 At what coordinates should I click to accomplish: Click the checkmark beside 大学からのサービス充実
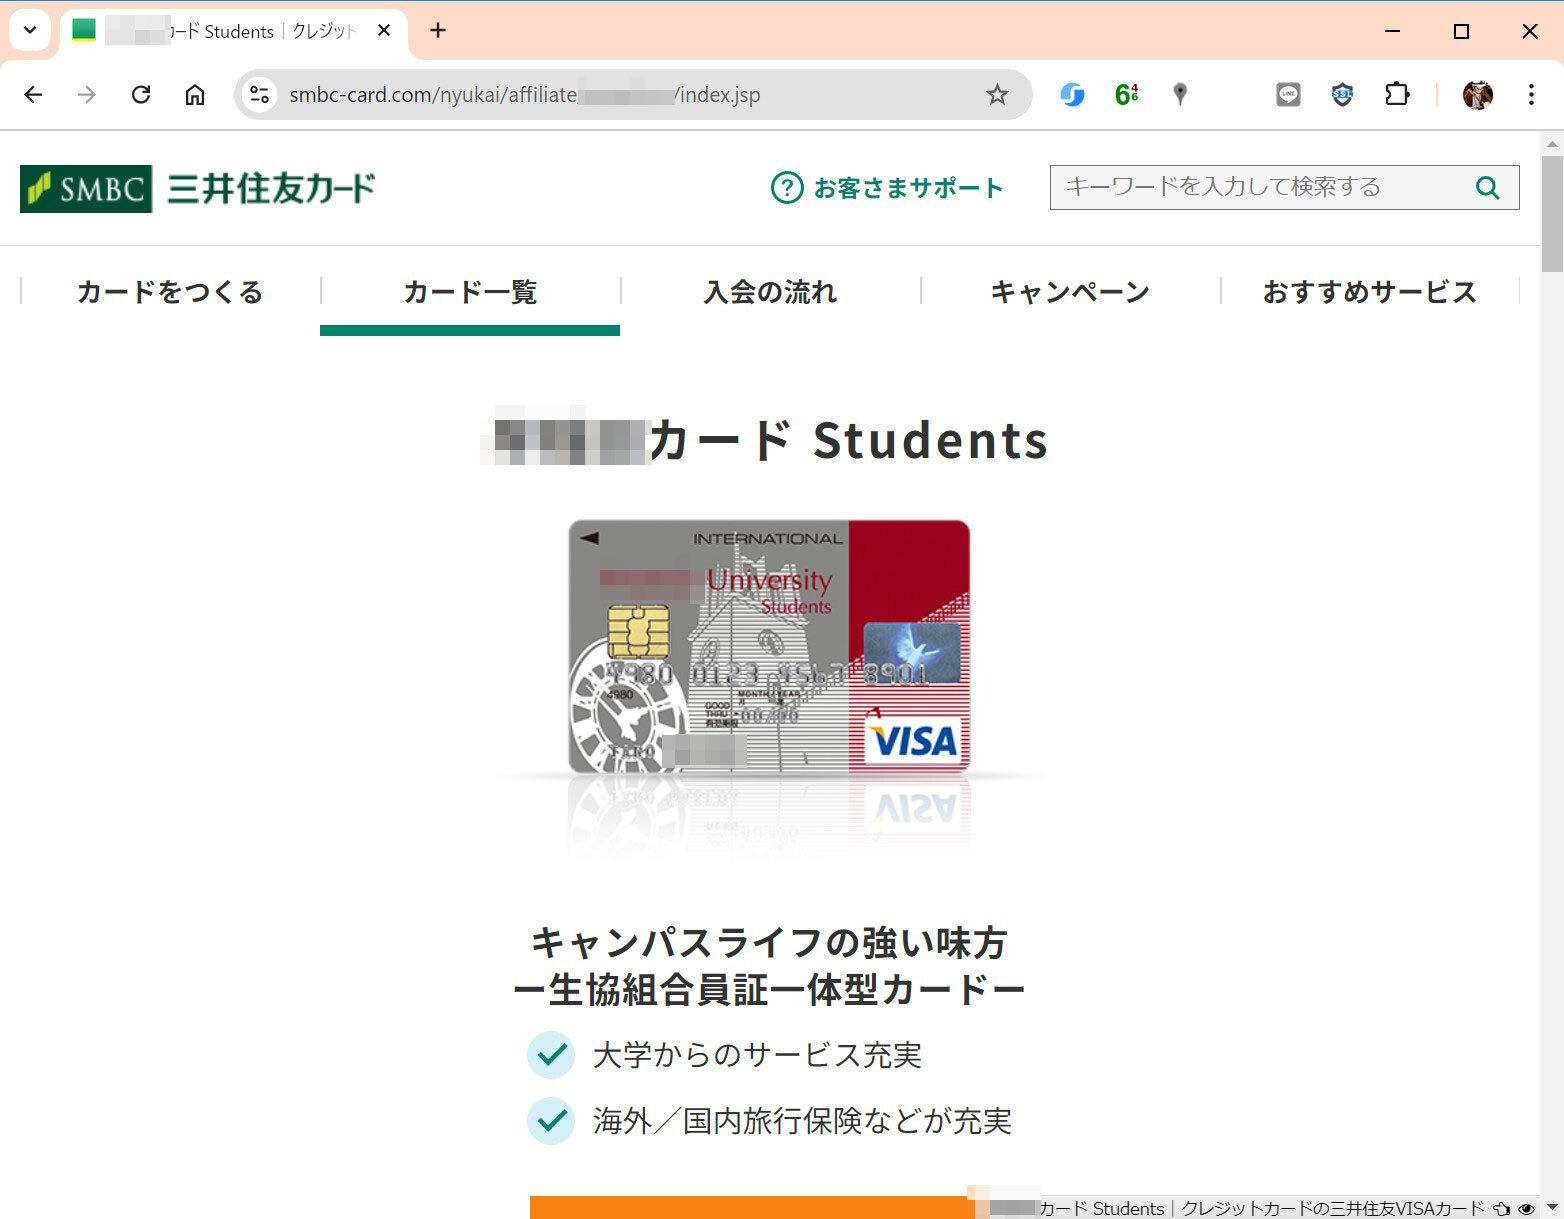tap(551, 1055)
